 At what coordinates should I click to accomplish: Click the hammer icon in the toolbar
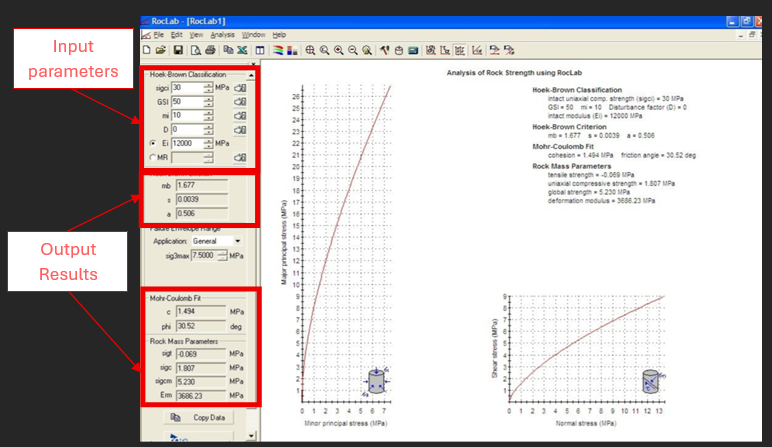pos(385,50)
